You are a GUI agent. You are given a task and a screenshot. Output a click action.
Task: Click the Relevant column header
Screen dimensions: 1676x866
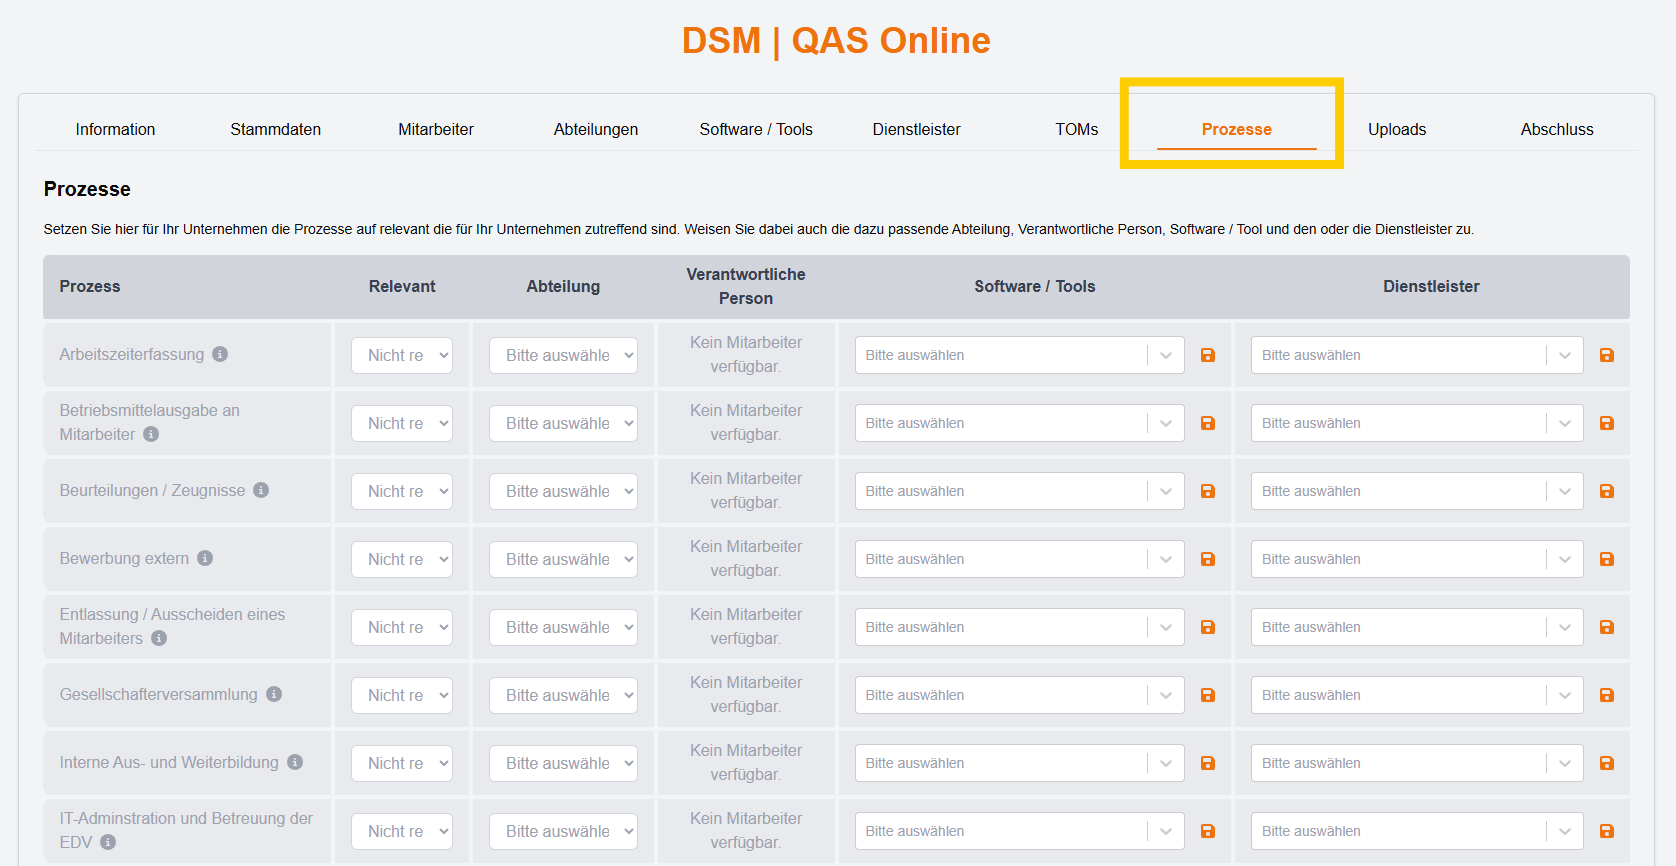pos(402,286)
